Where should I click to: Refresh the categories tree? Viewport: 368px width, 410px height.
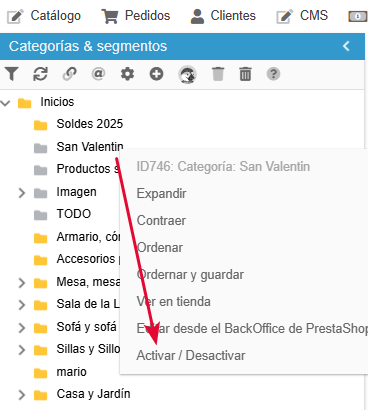click(40, 74)
